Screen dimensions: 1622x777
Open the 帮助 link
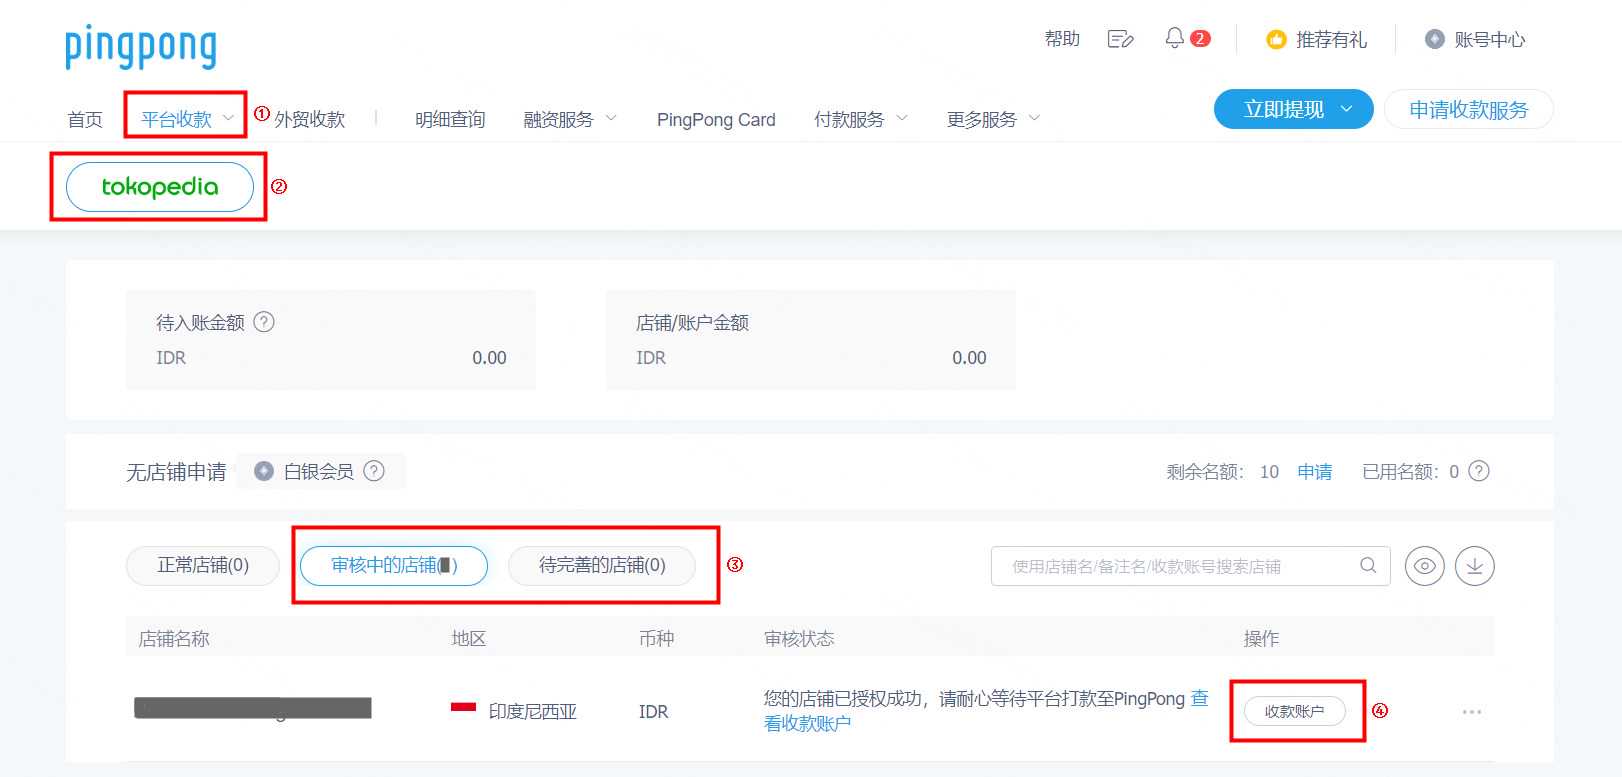[x=1062, y=39]
